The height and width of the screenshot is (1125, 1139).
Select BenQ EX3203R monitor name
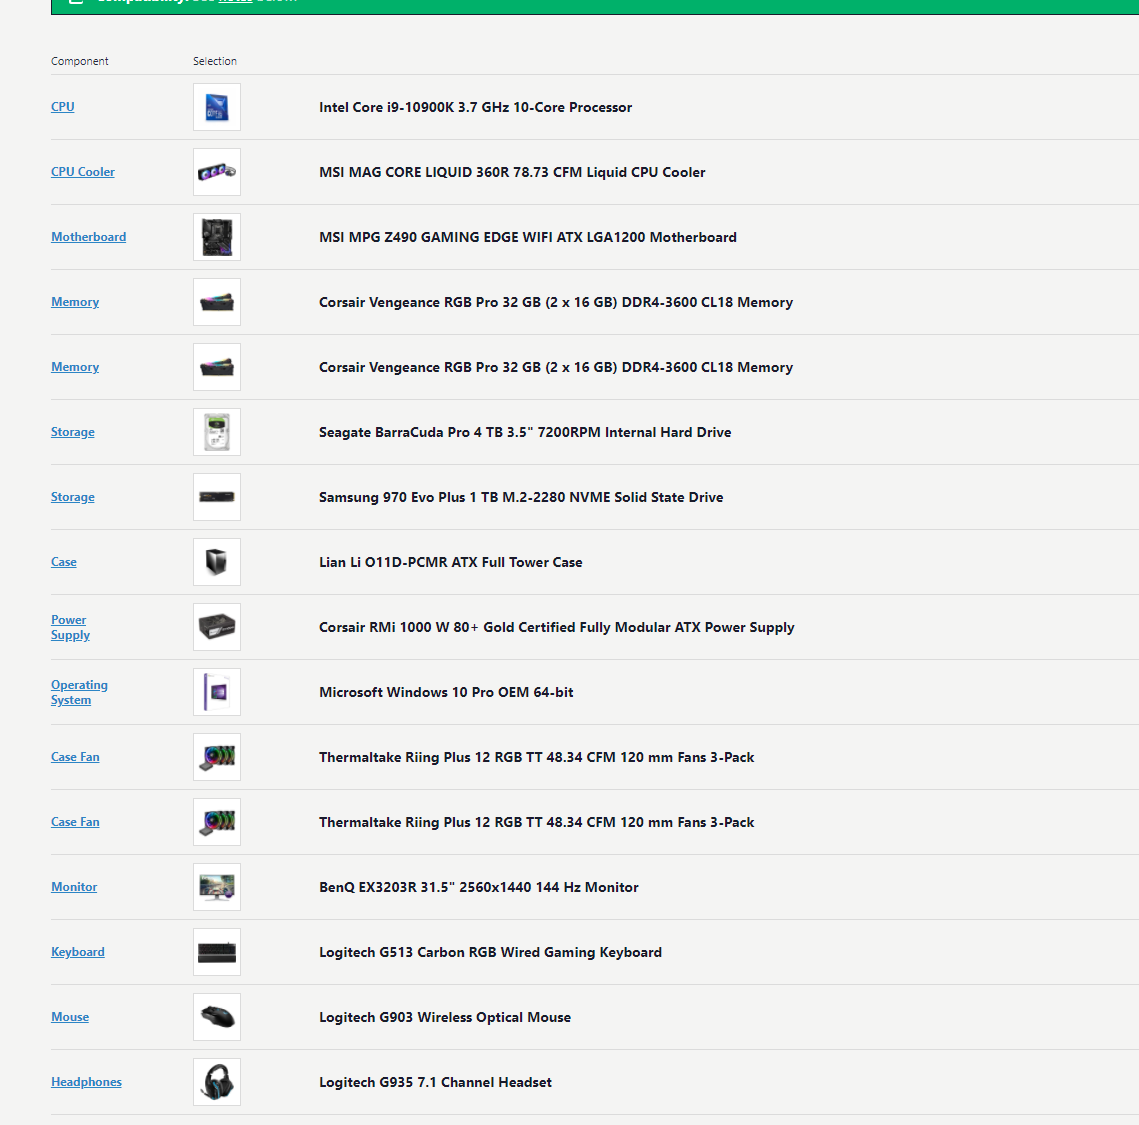click(x=479, y=888)
